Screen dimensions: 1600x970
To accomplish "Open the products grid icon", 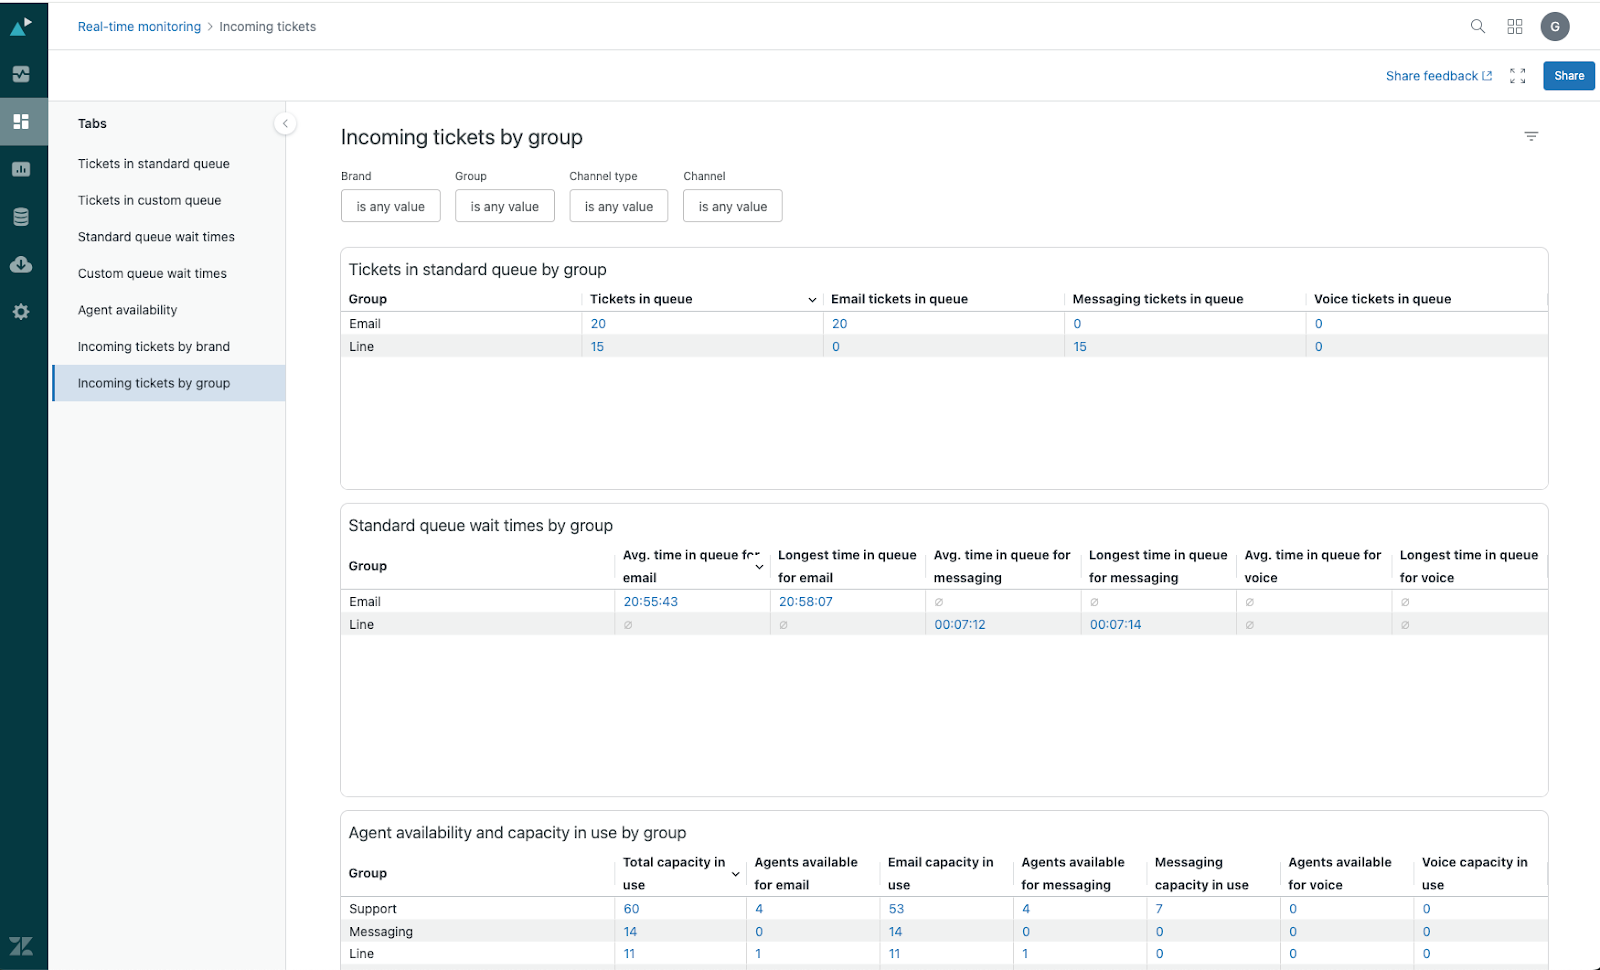I will [1515, 27].
